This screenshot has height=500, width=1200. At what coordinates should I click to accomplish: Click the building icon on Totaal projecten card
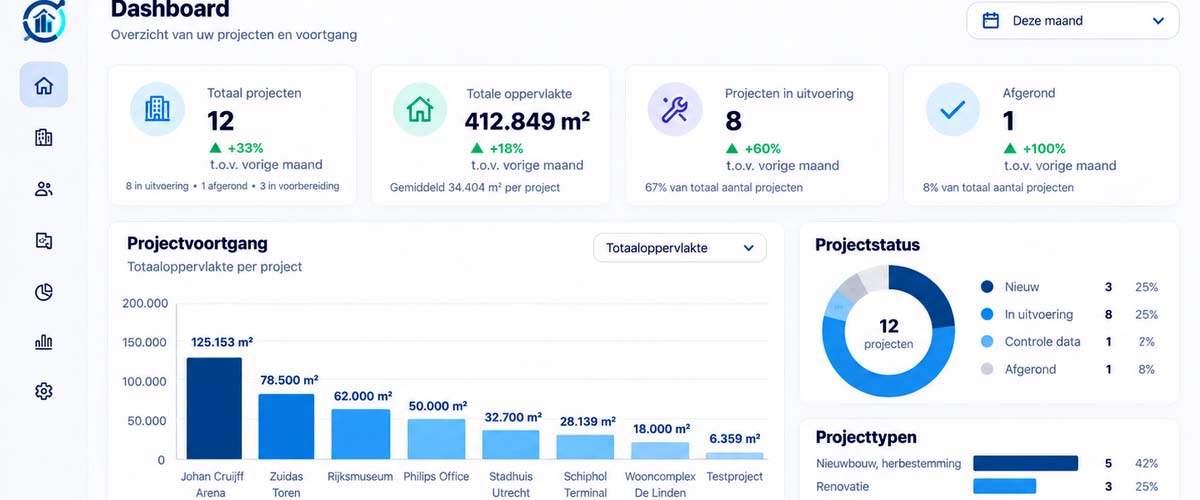[157, 109]
